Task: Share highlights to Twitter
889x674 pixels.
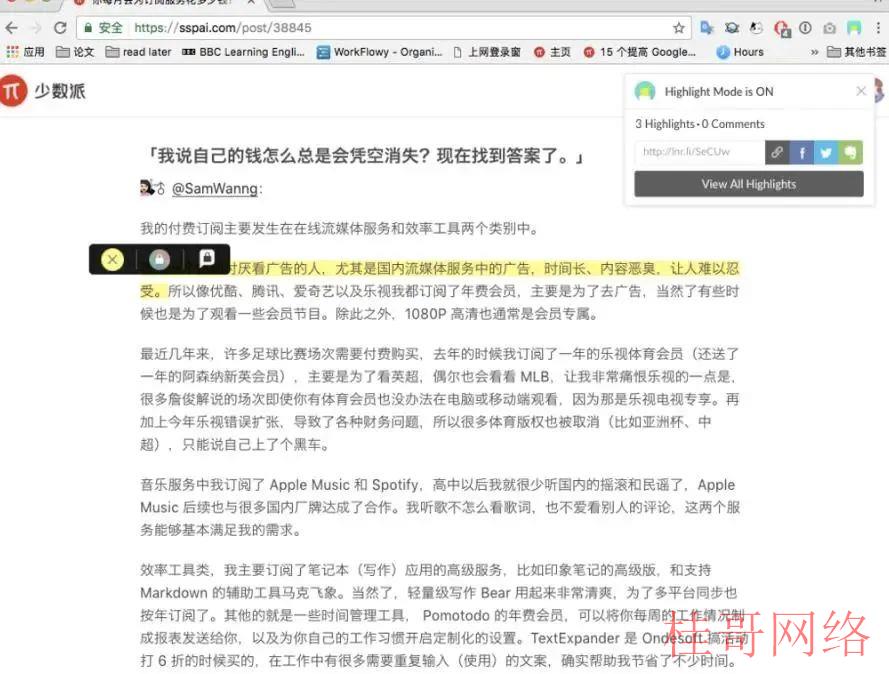Action: [x=826, y=152]
